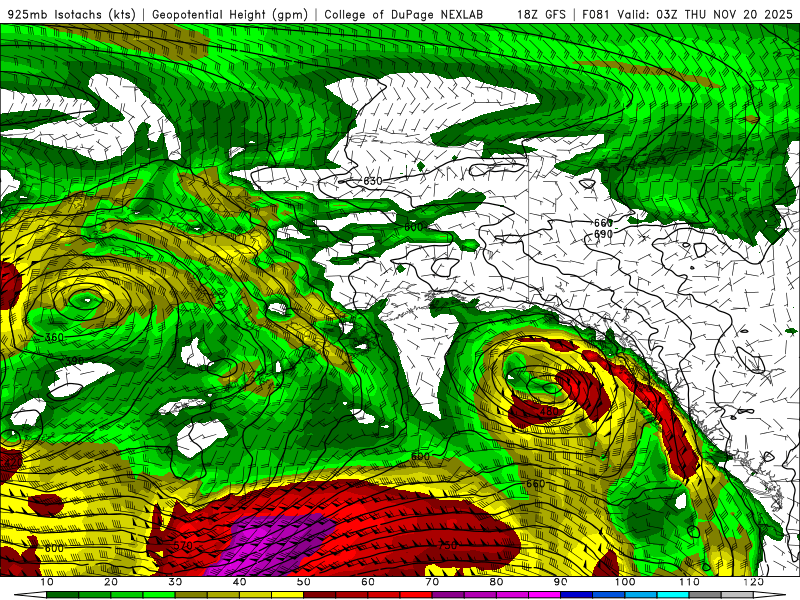Select the 80 knot legend value
The image size is (800, 600).
point(496,582)
